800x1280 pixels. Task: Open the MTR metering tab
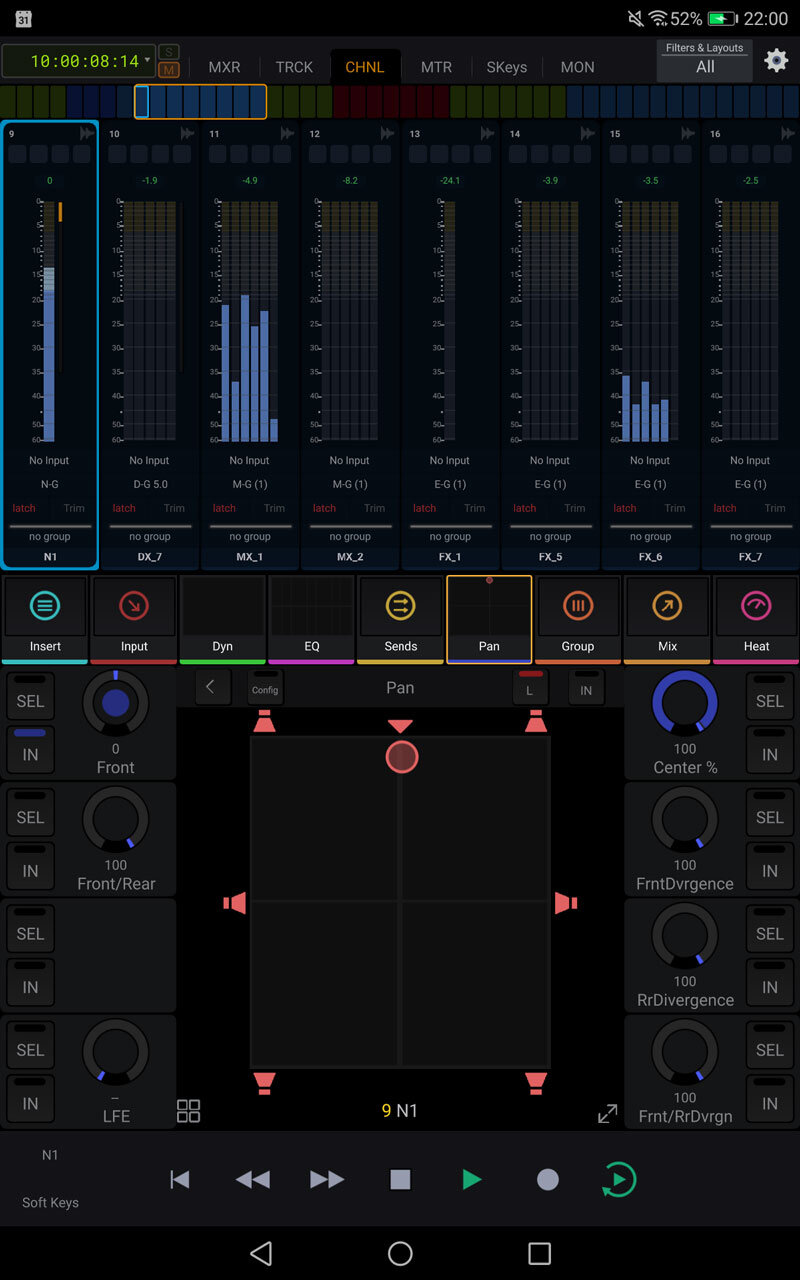(x=436, y=67)
